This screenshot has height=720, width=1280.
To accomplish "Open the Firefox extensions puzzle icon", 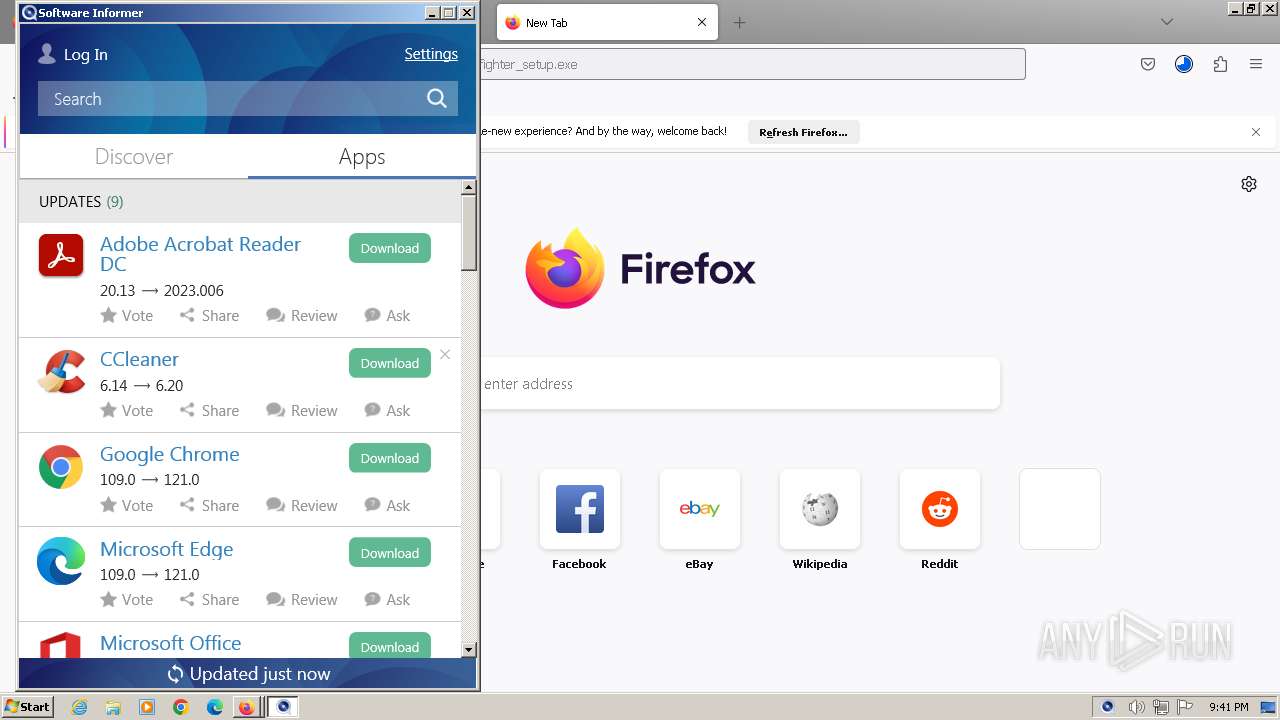I will point(1220,64).
